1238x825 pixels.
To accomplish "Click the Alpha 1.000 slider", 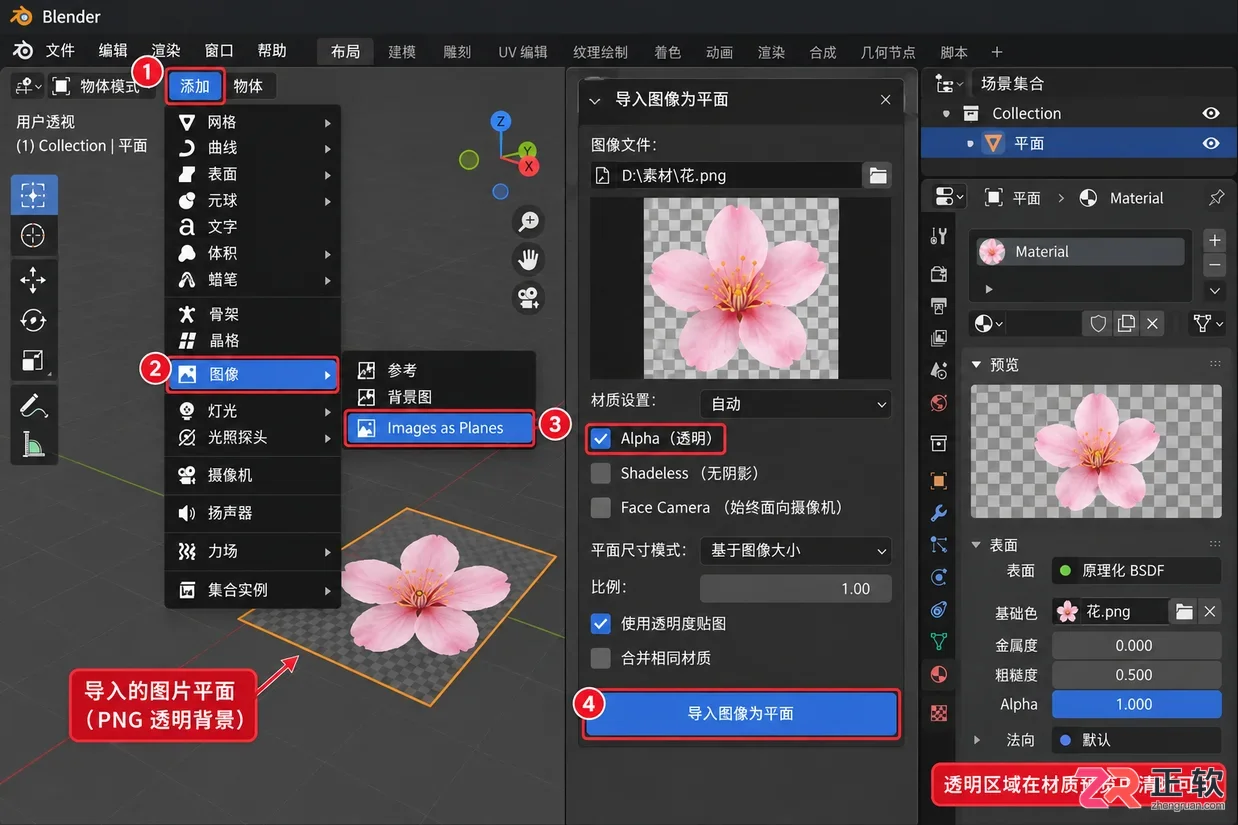I will click(x=1136, y=704).
